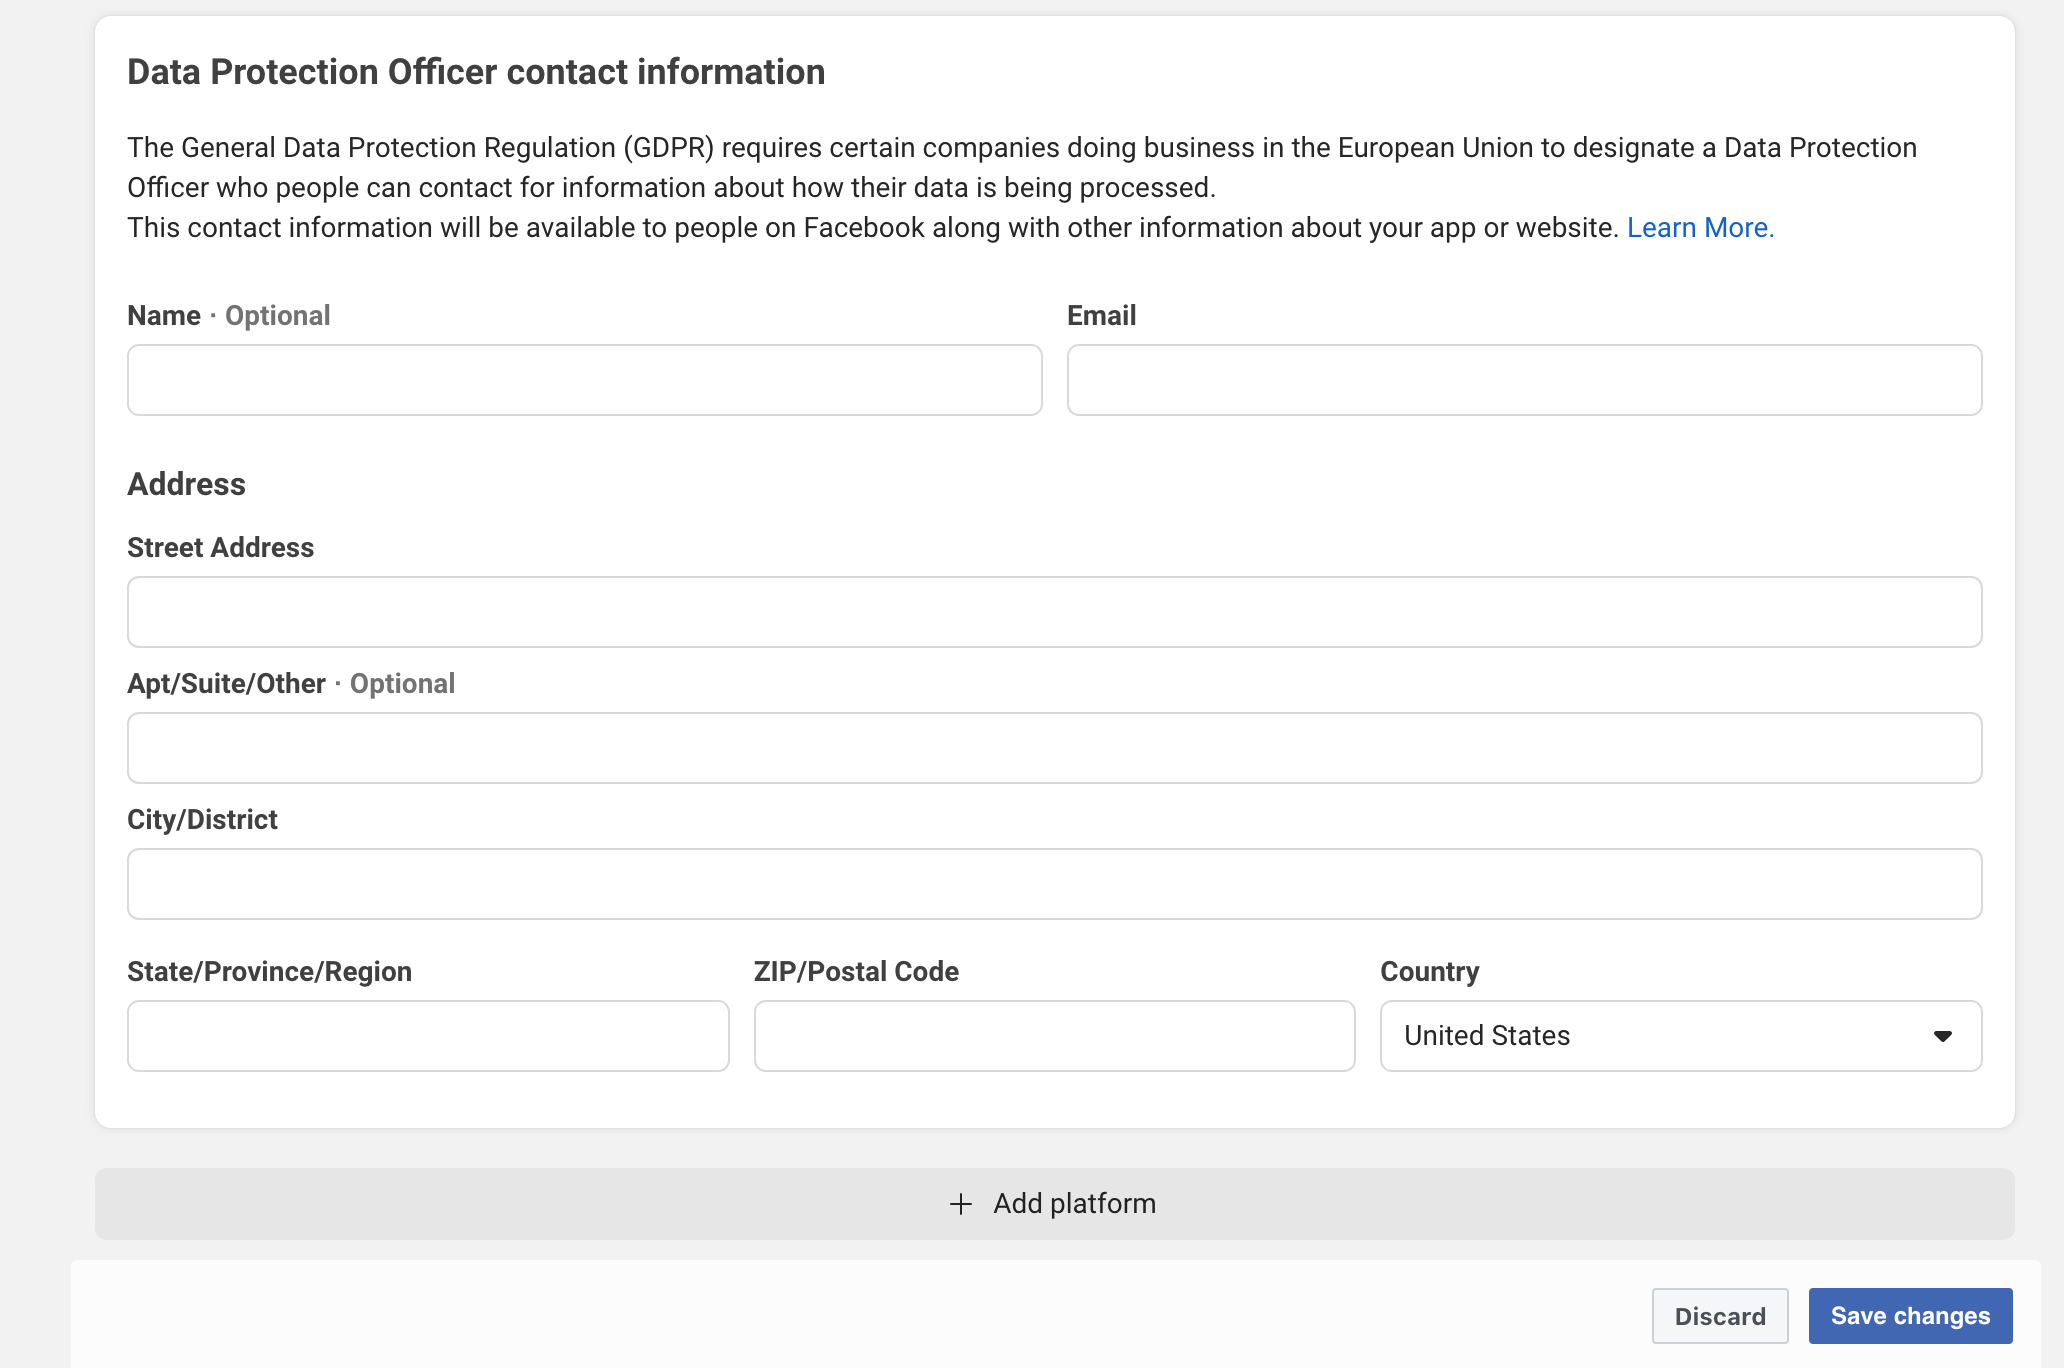Click the Save changes button
Image resolution: width=2064 pixels, height=1368 pixels.
[x=1910, y=1316]
